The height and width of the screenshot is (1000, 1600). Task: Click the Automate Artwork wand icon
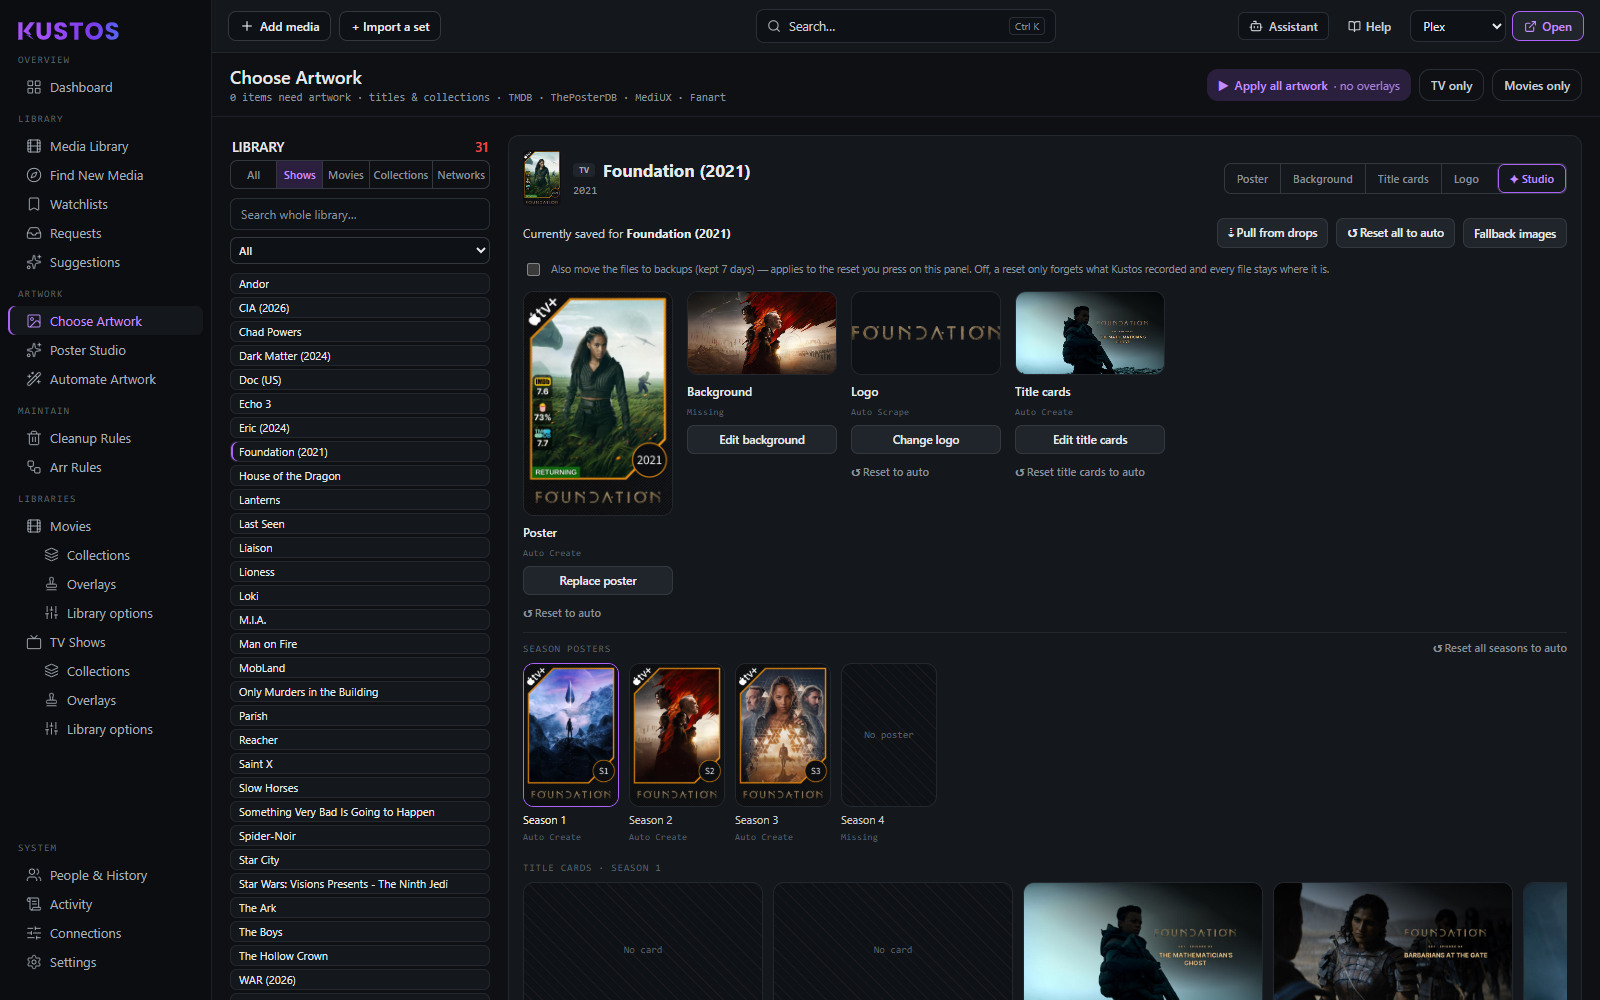34,379
